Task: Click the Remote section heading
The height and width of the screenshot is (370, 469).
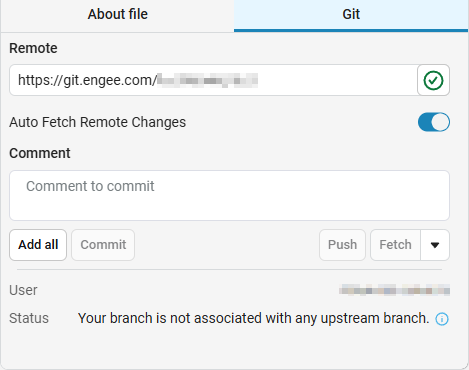Action: (33, 48)
